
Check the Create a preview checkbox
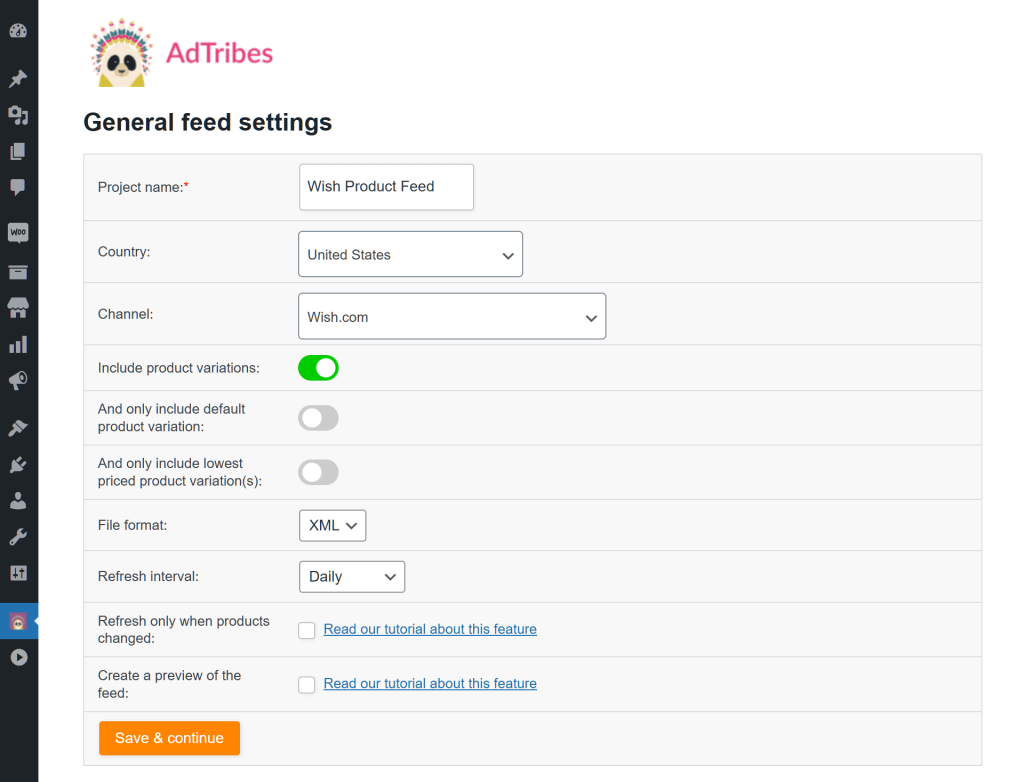click(x=306, y=684)
